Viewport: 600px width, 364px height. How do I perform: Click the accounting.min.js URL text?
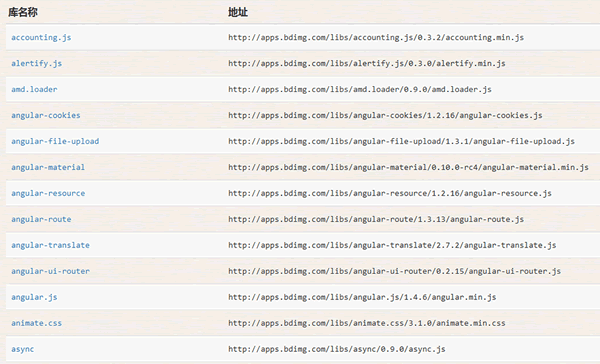[x=376, y=38]
